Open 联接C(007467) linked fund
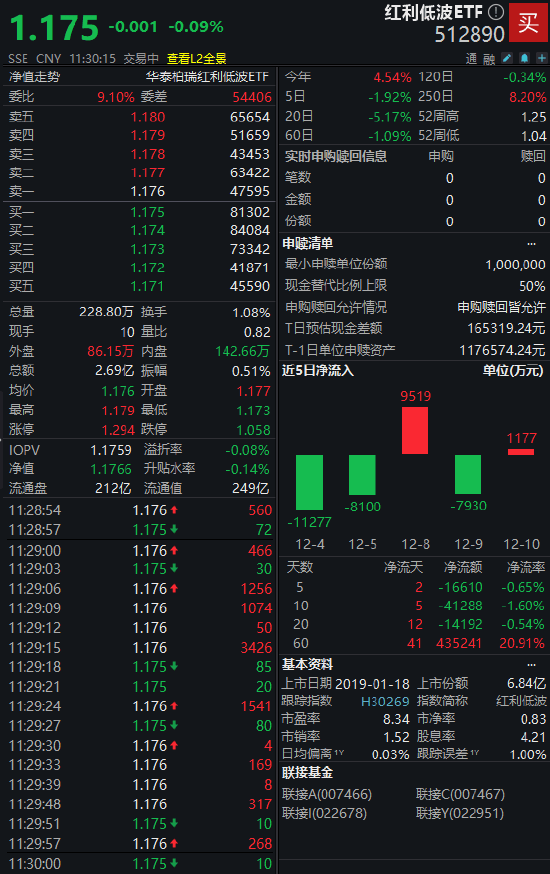The height and width of the screenshot is (874, 550). [460, 794]
